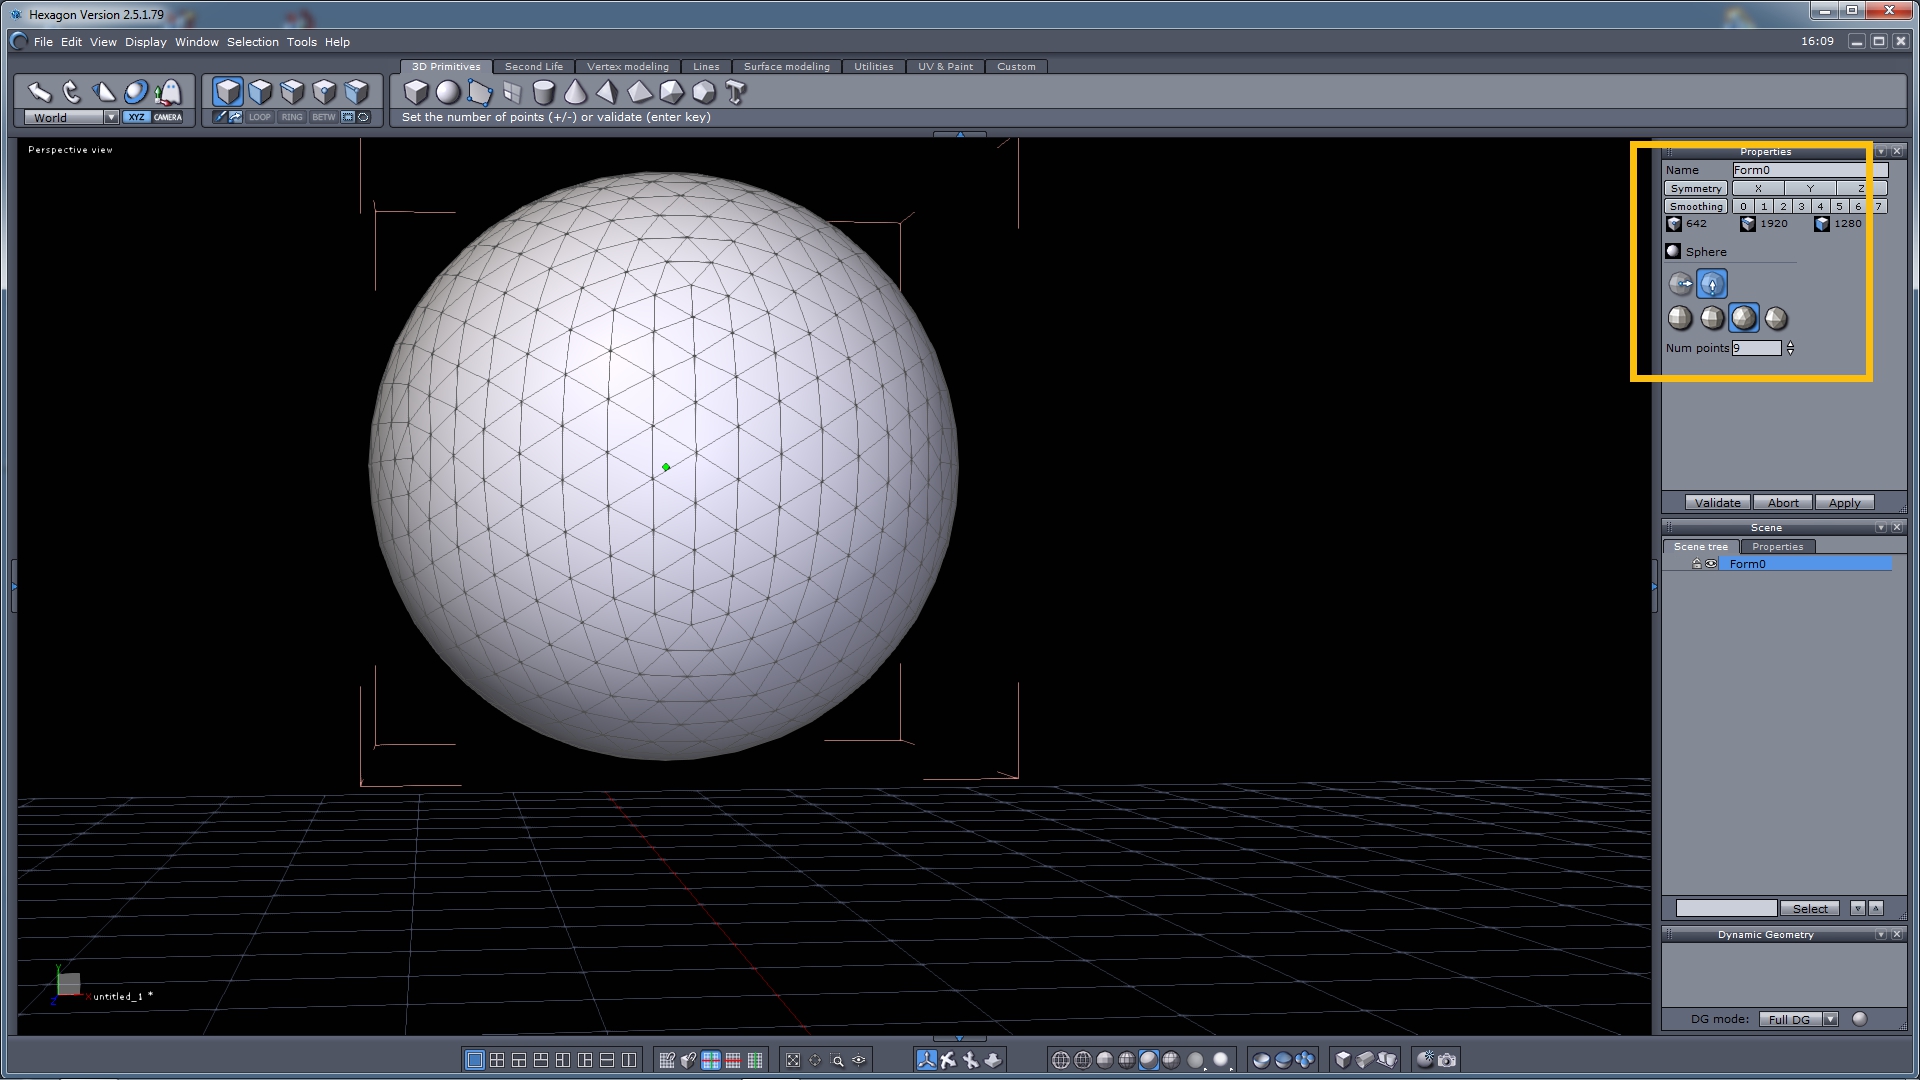Toggle Form0 visibility eye icon
This screenshot has width=1920, height=1080.
click(1711, 564)
